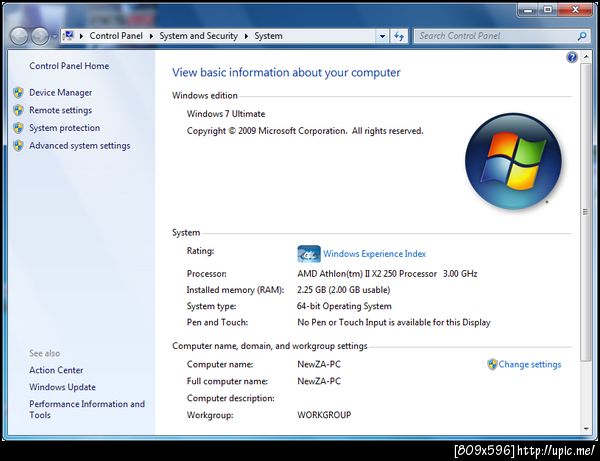Open Action Center under See also

click(56, 370)
